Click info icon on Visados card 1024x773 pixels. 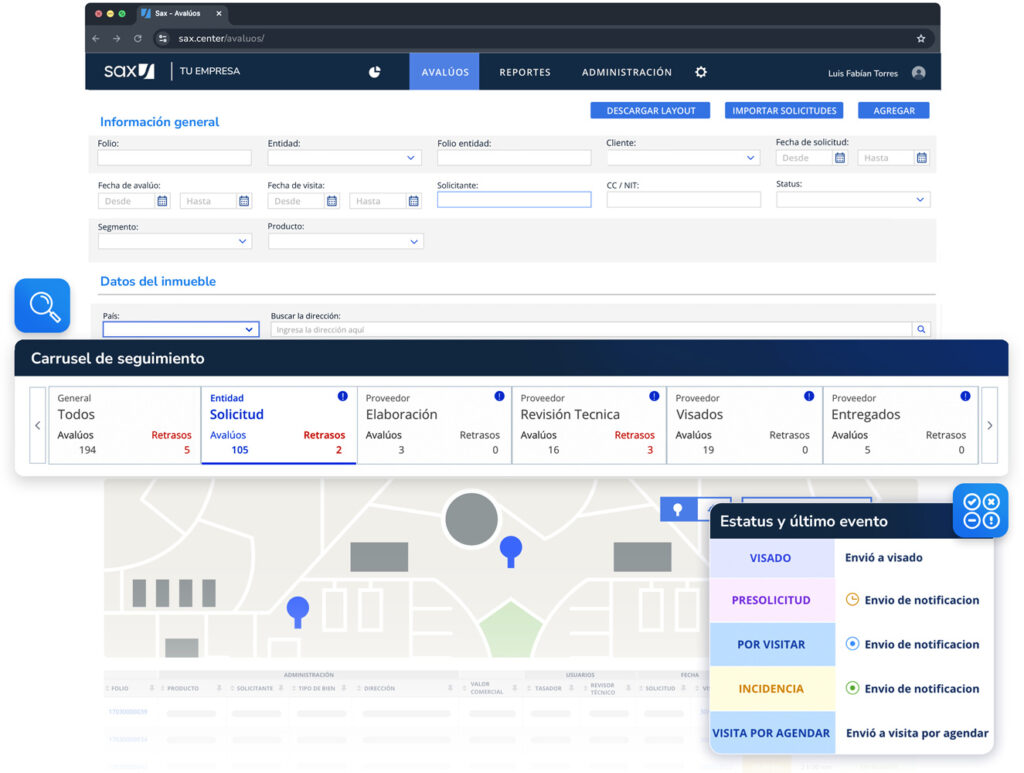(x=808, y=396)
